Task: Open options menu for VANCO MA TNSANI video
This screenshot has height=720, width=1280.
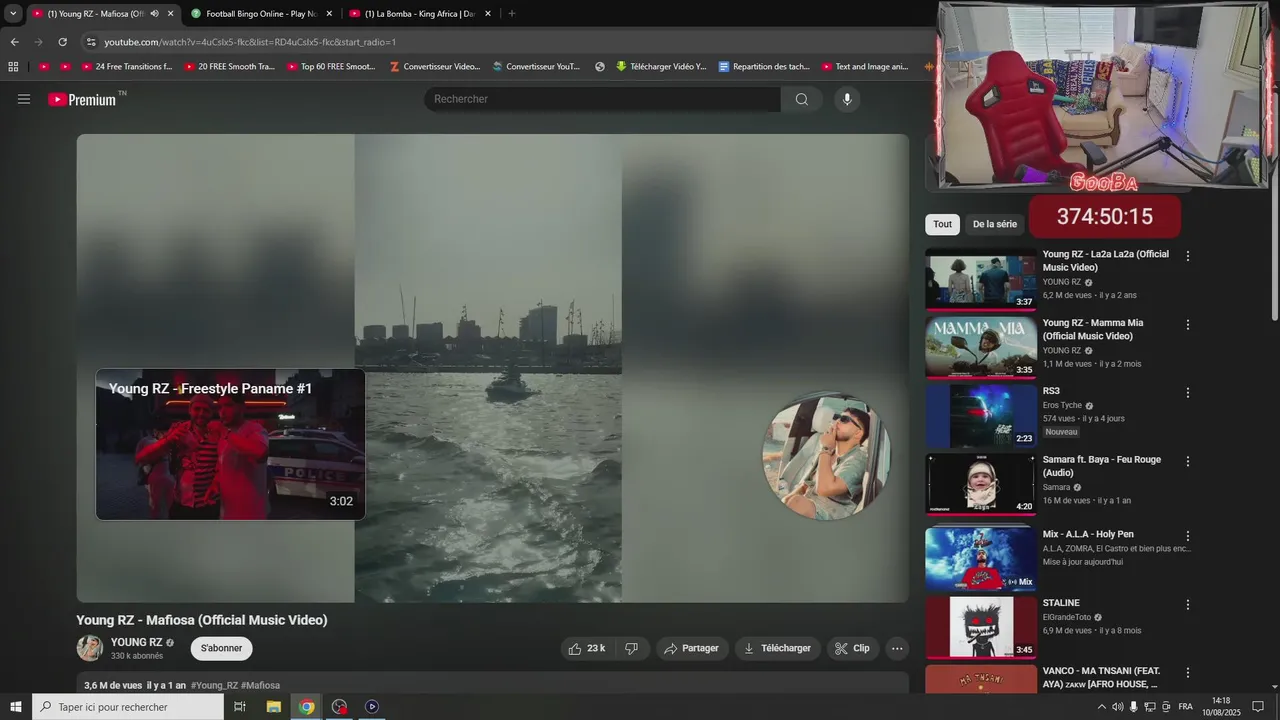Action: 1188,673
